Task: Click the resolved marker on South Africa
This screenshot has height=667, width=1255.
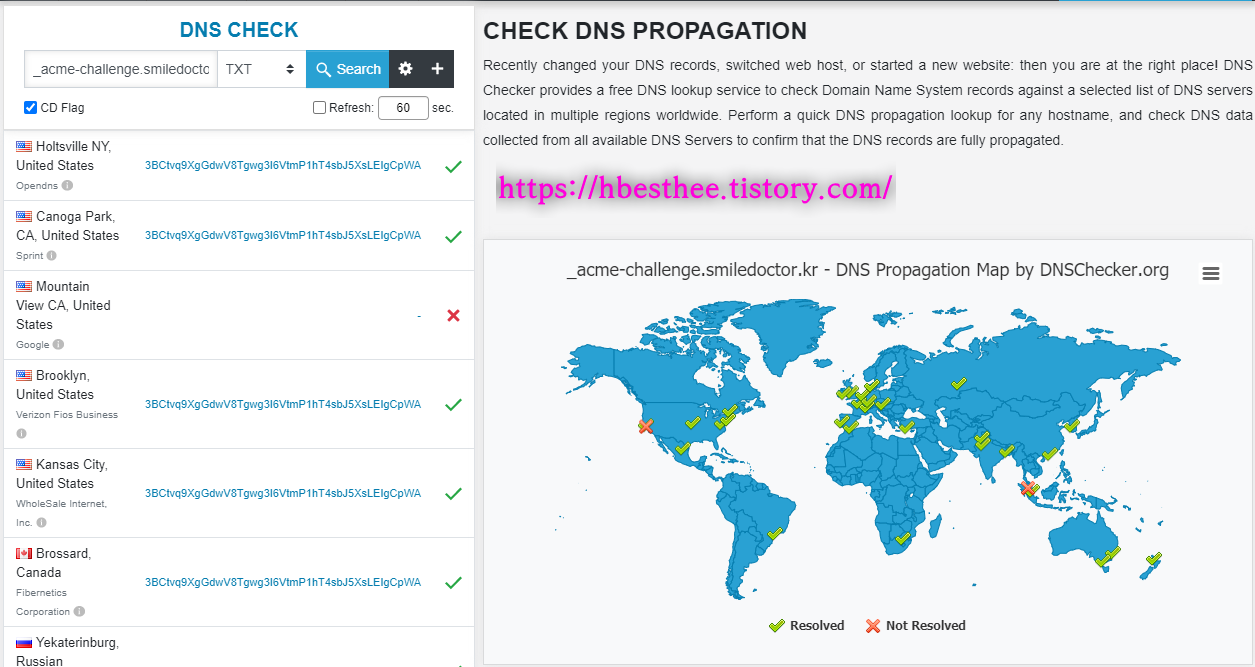Action: [902, 539]
